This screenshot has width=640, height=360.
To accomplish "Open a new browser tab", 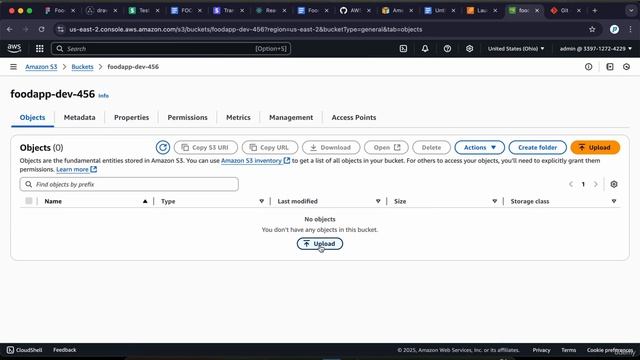I will [595, 11].
